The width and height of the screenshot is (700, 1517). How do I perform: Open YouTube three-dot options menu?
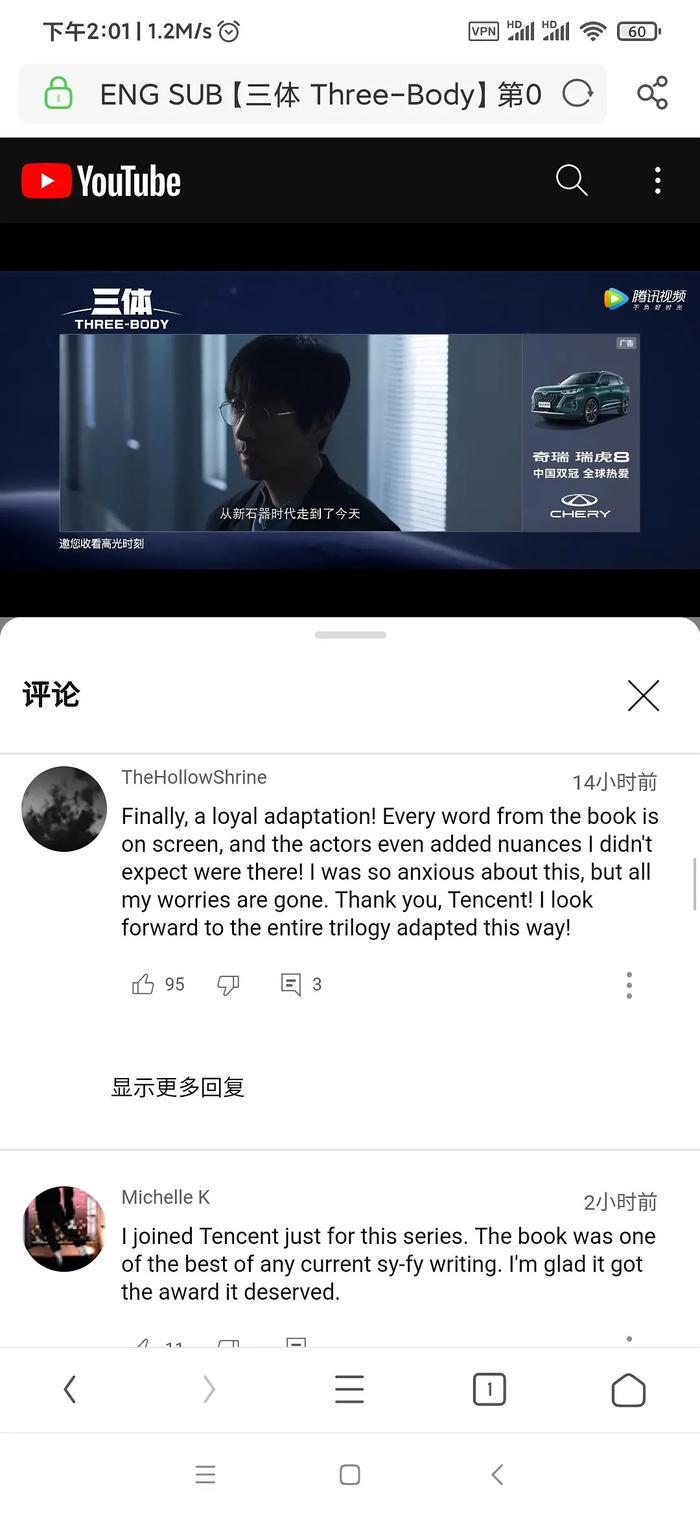[657, 180]
